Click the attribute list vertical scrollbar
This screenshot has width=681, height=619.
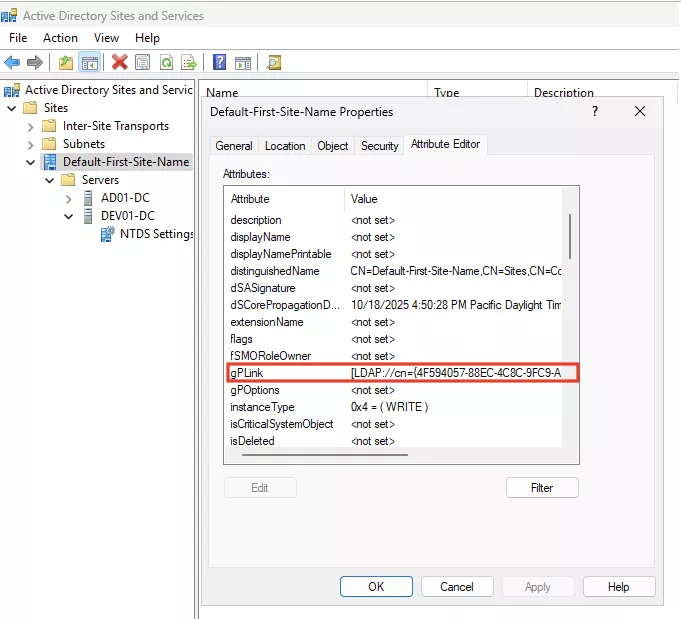point(570,320)
